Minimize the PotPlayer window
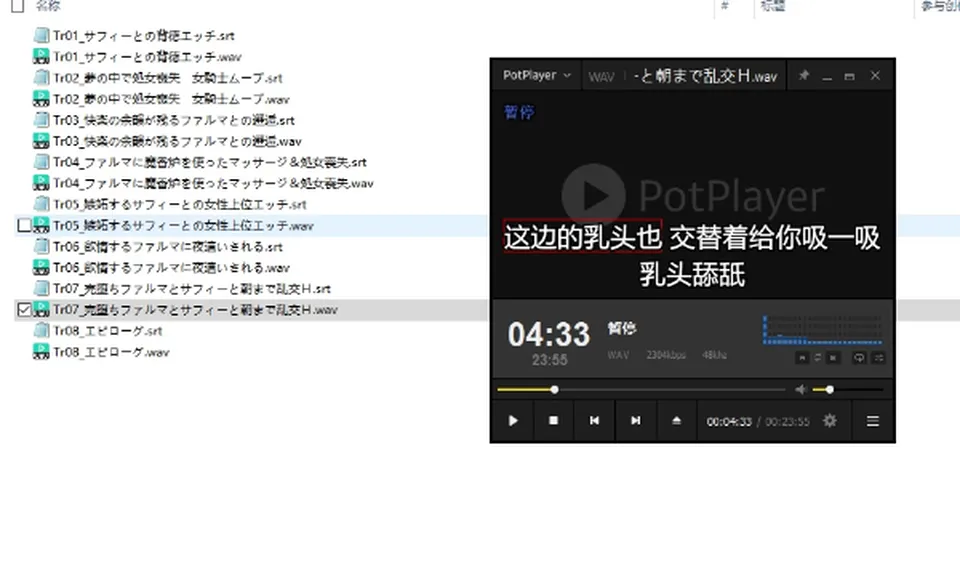 827,76
